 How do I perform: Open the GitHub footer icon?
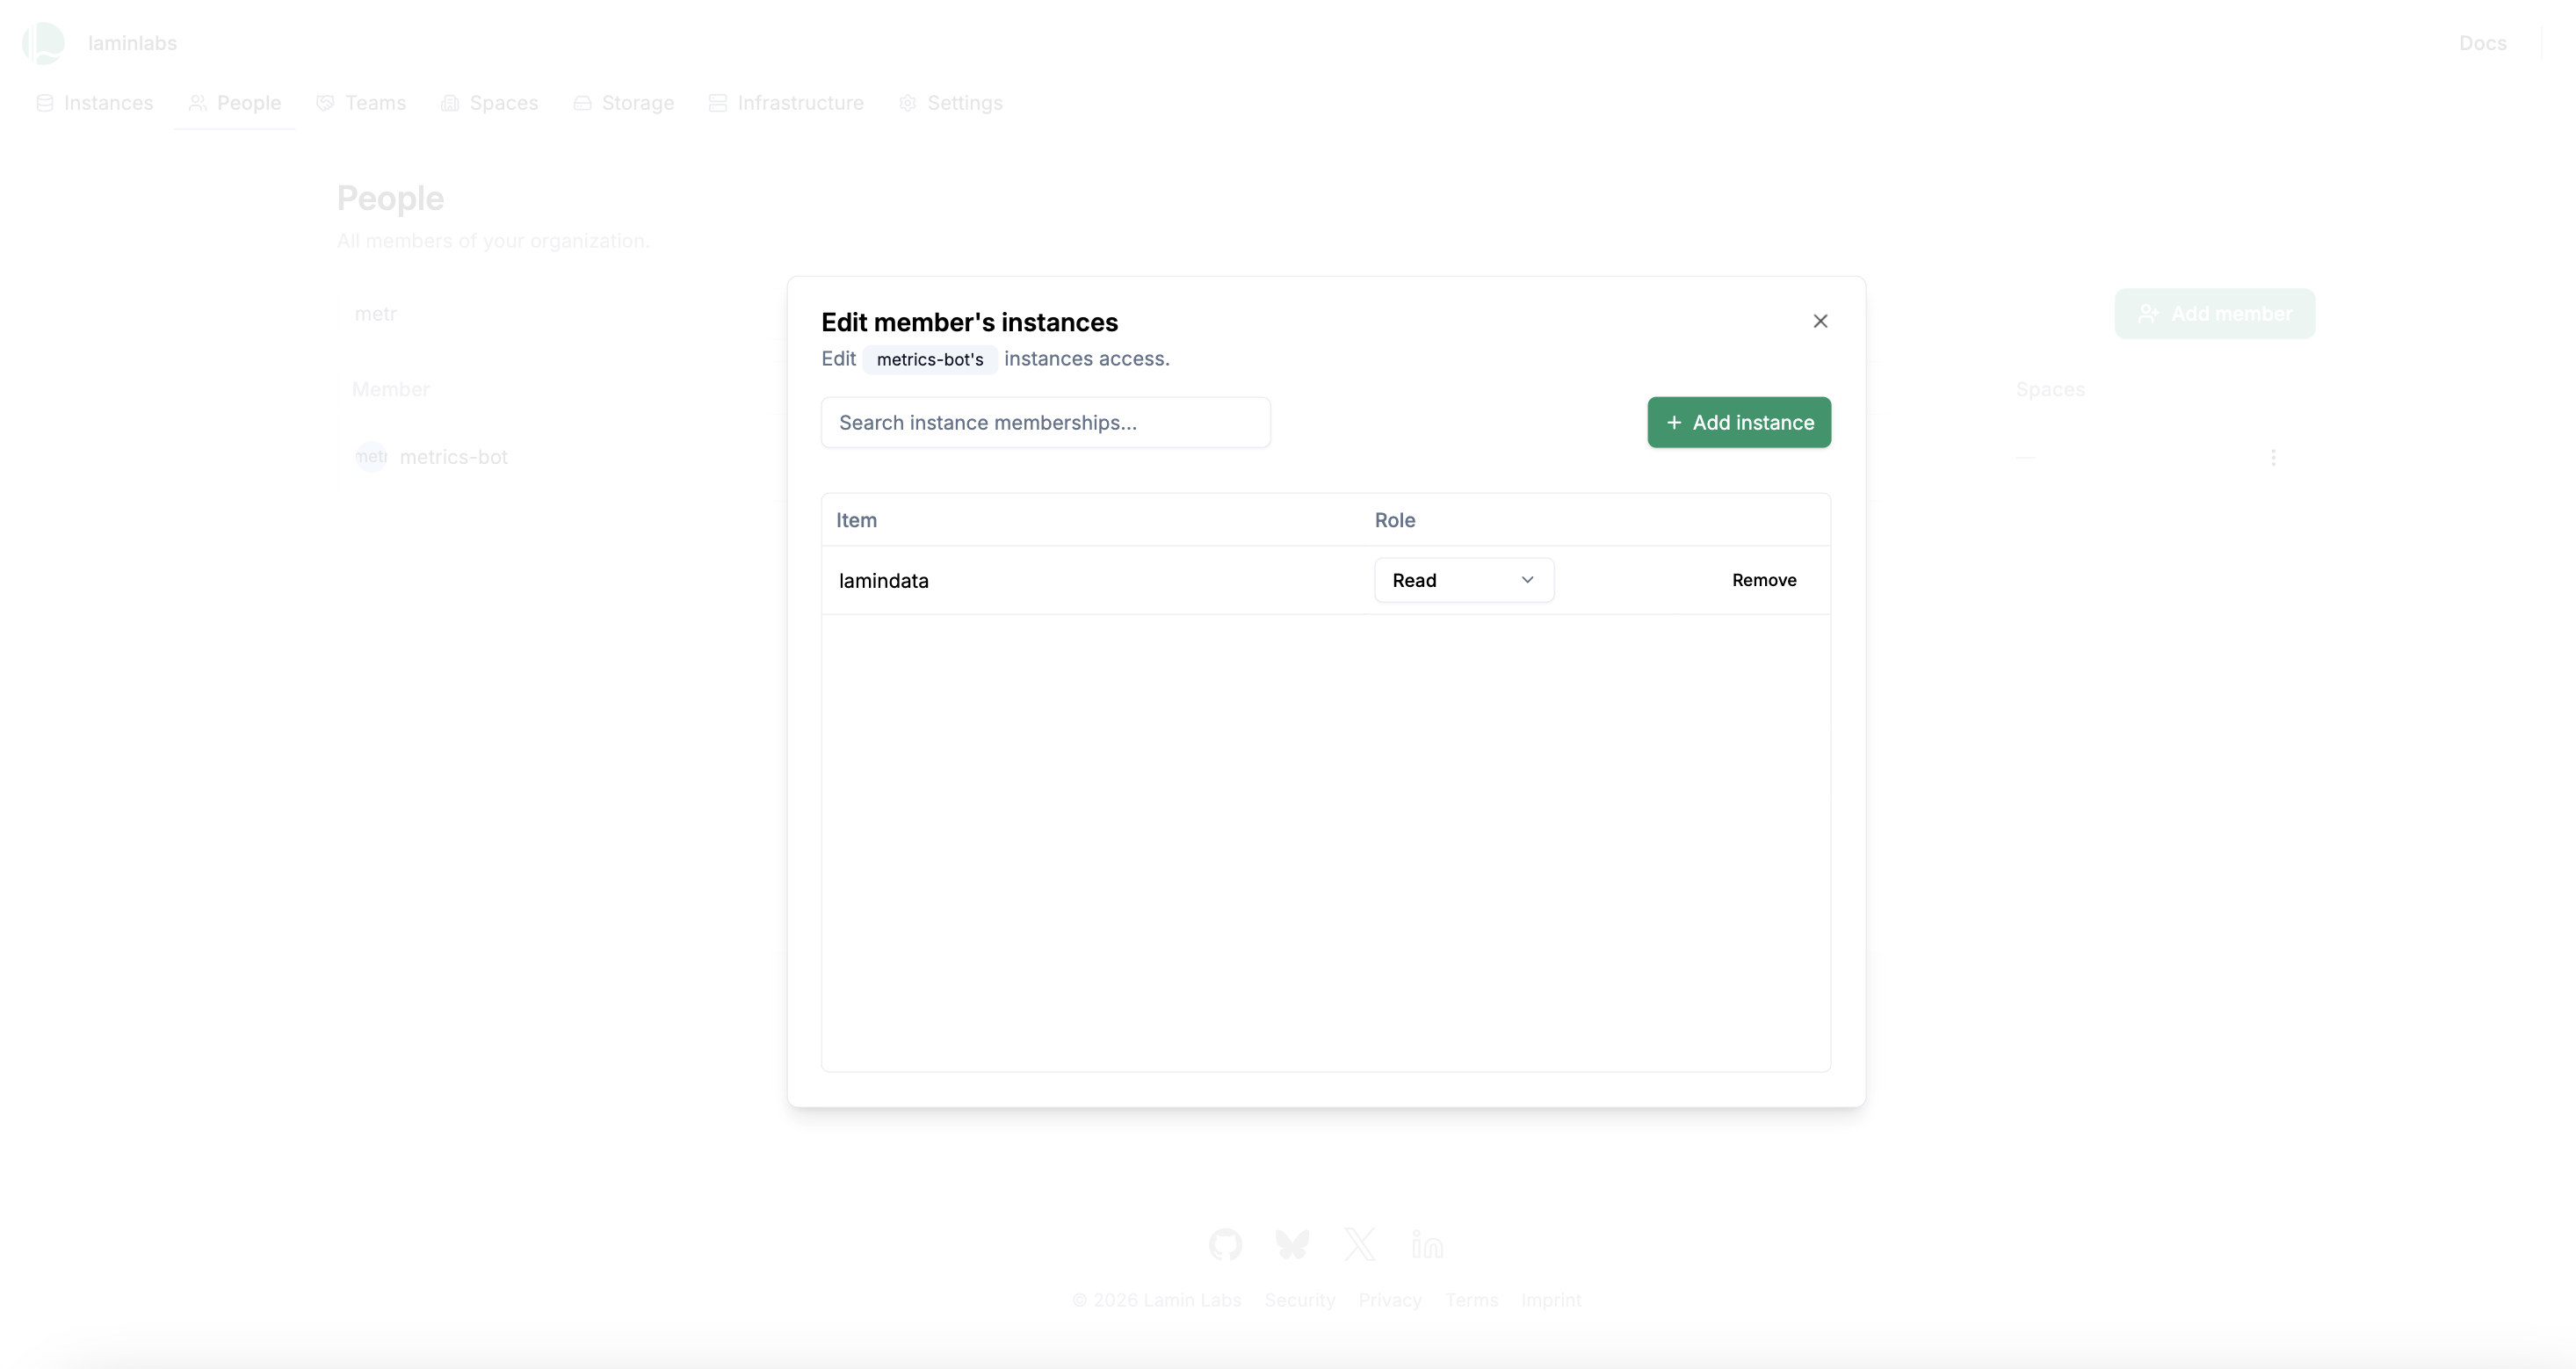(x=1225, y=1244)
